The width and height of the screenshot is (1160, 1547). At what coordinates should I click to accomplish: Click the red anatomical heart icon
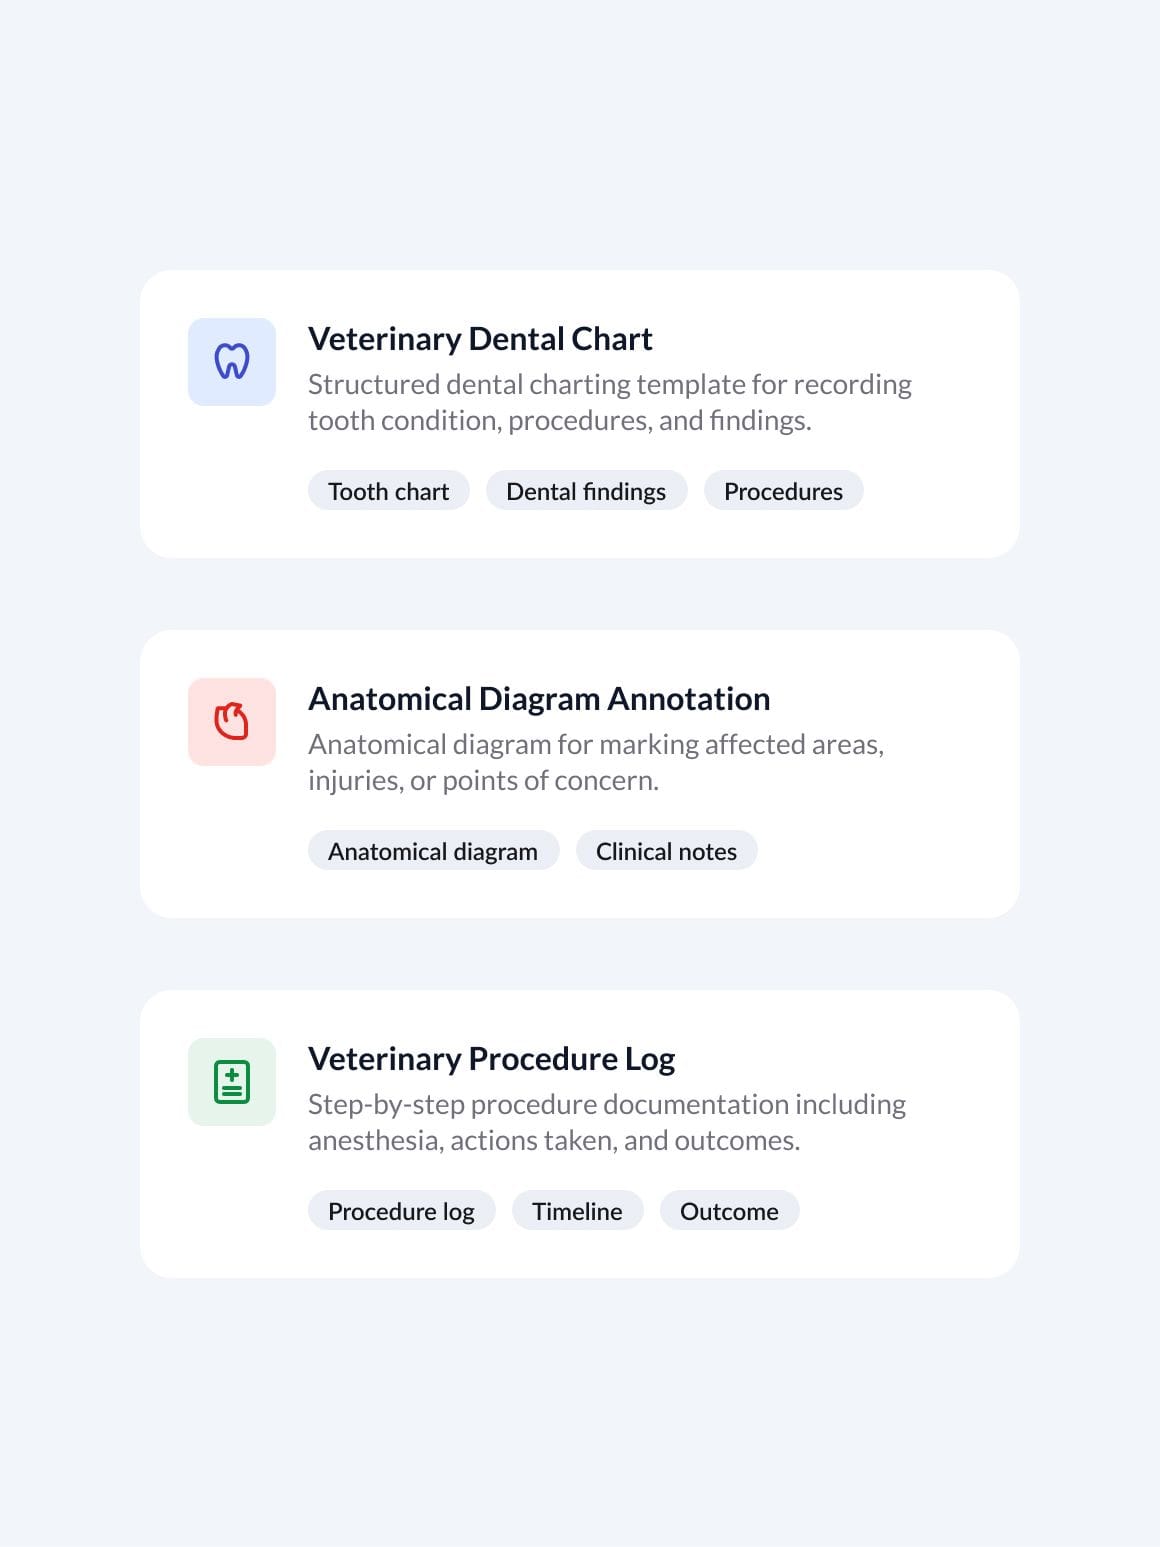pos(232,722)
